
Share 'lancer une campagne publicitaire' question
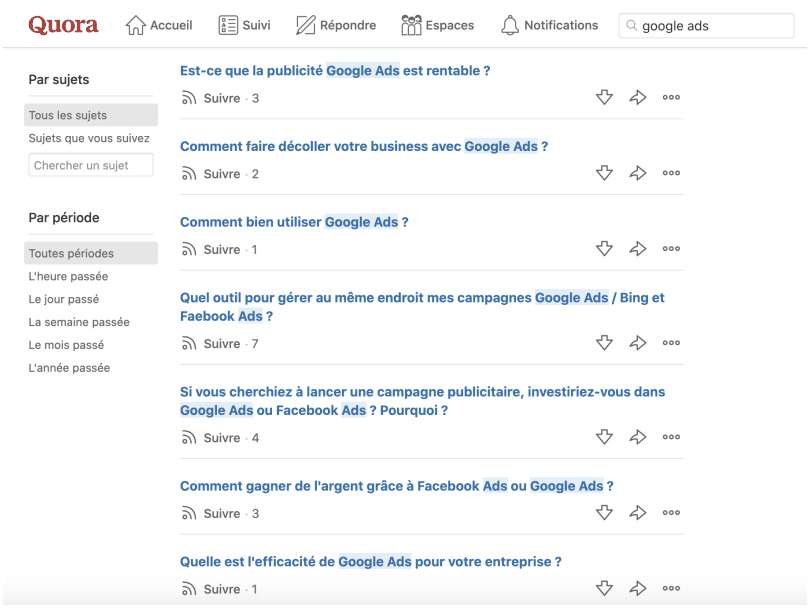click(637, 437)
